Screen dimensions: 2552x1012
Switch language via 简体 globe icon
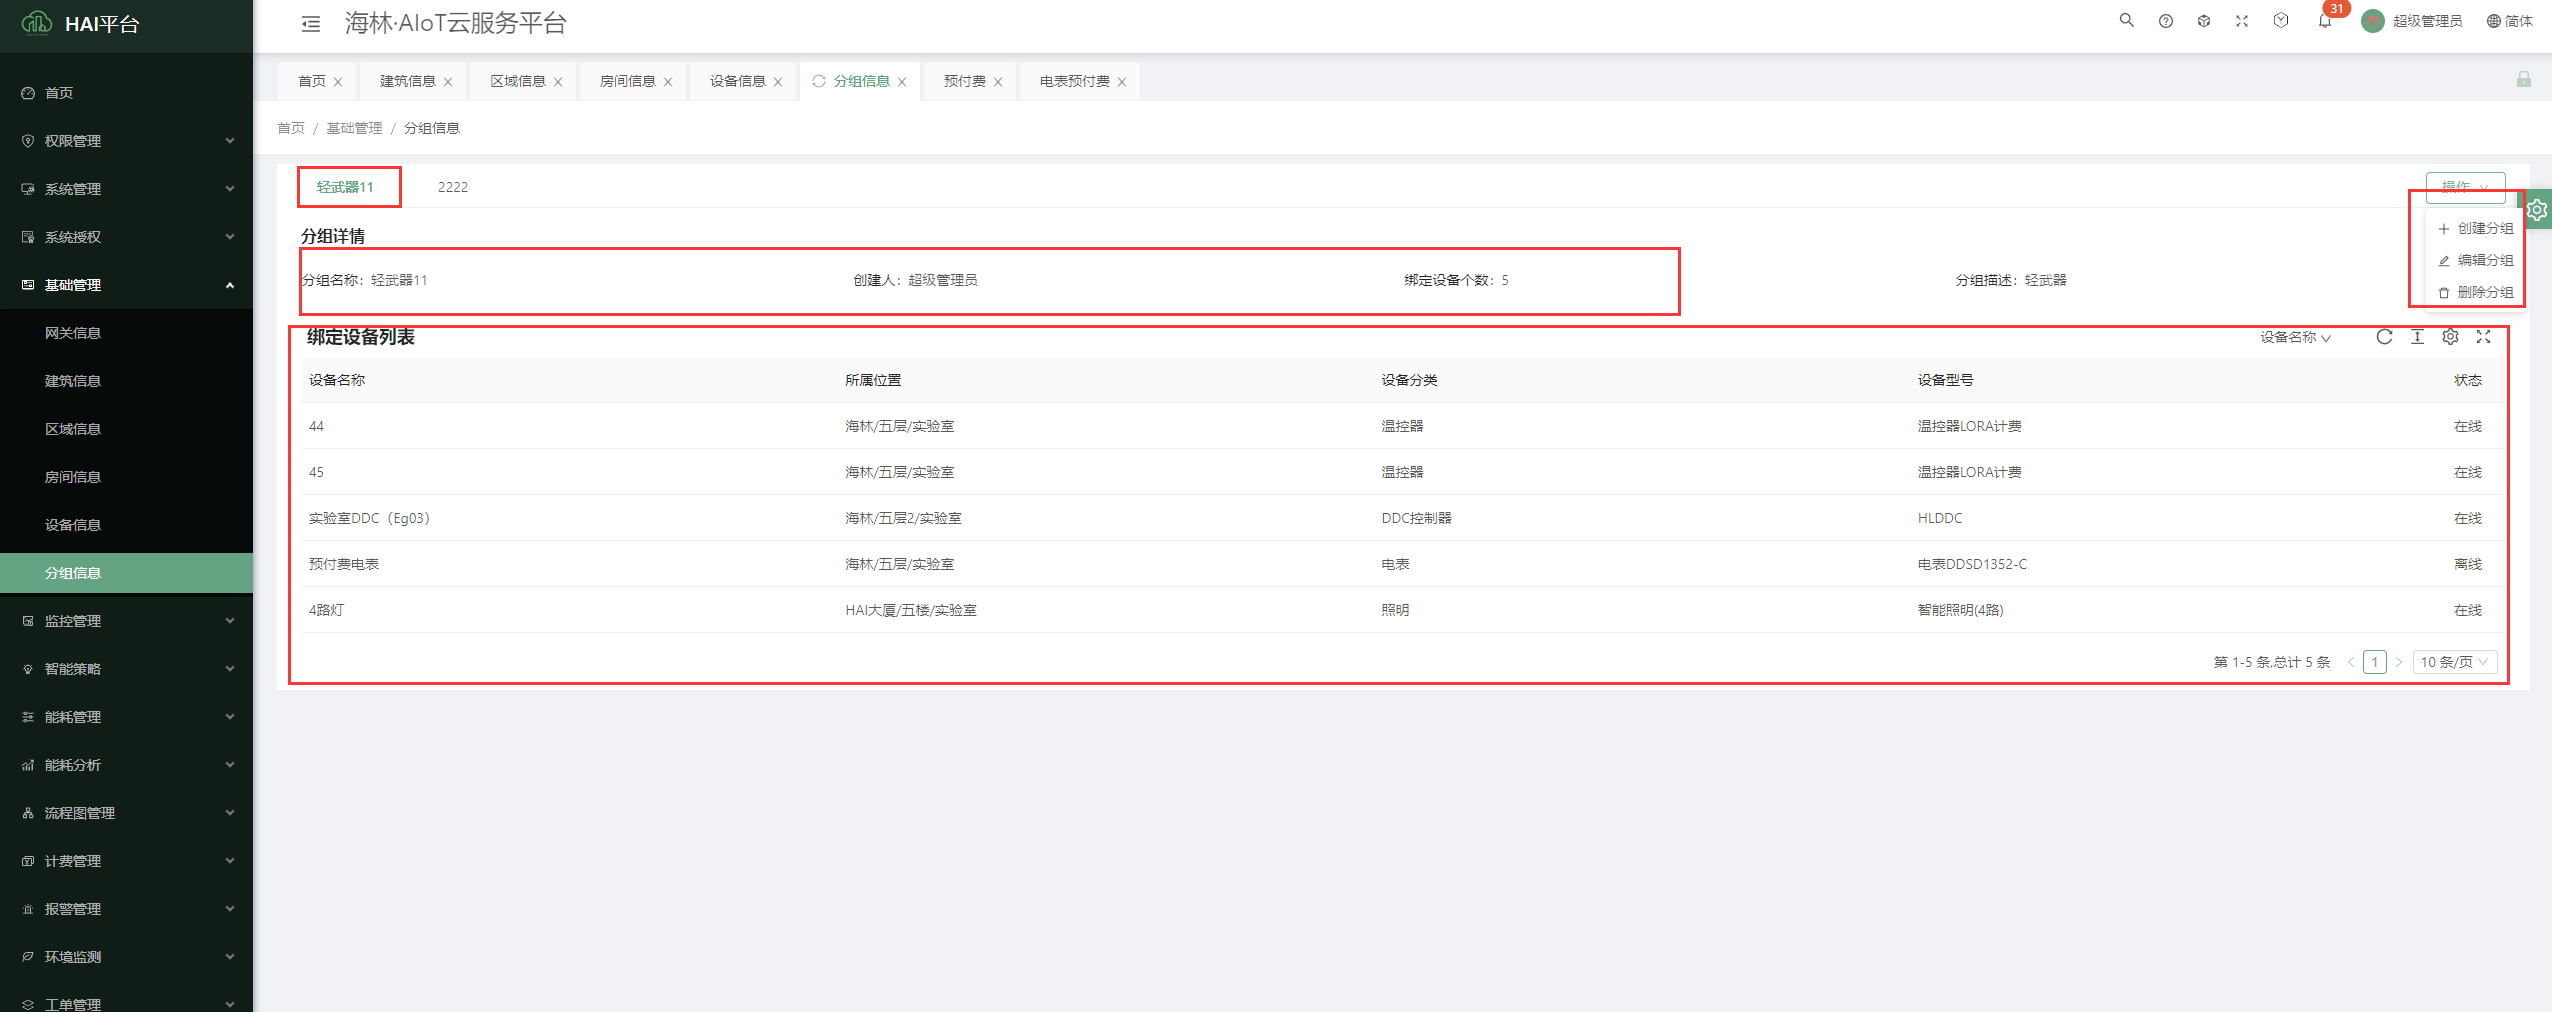pyautogui.click(x=2509, y=21)
